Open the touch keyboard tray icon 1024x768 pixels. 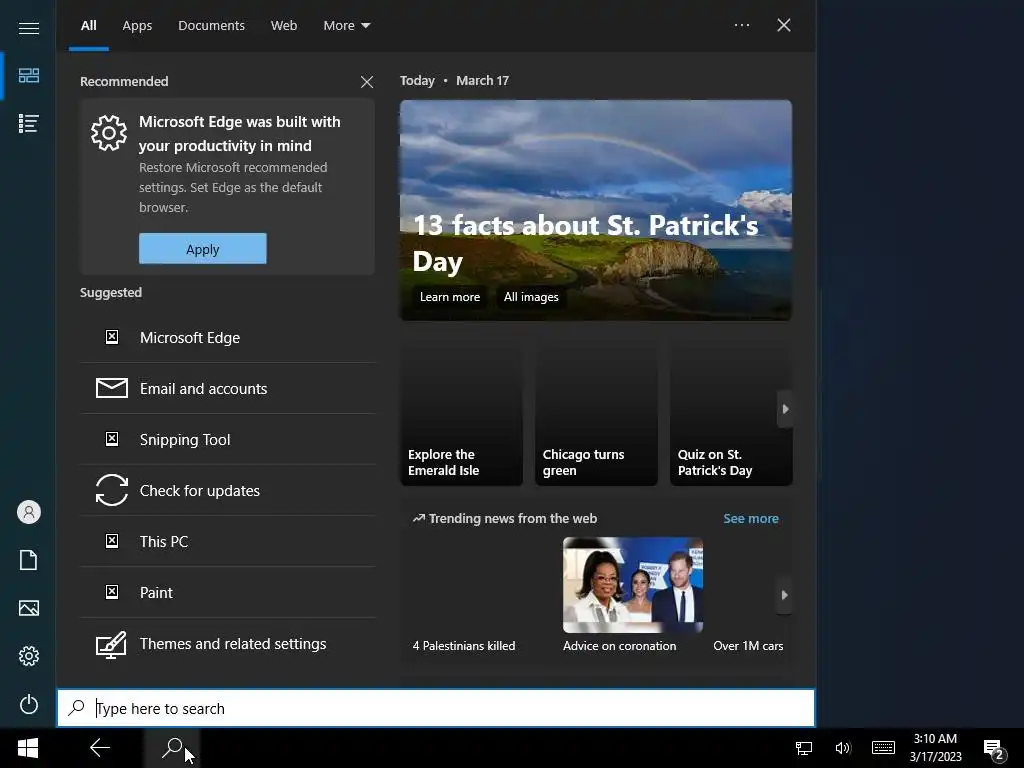pos(883,748)
